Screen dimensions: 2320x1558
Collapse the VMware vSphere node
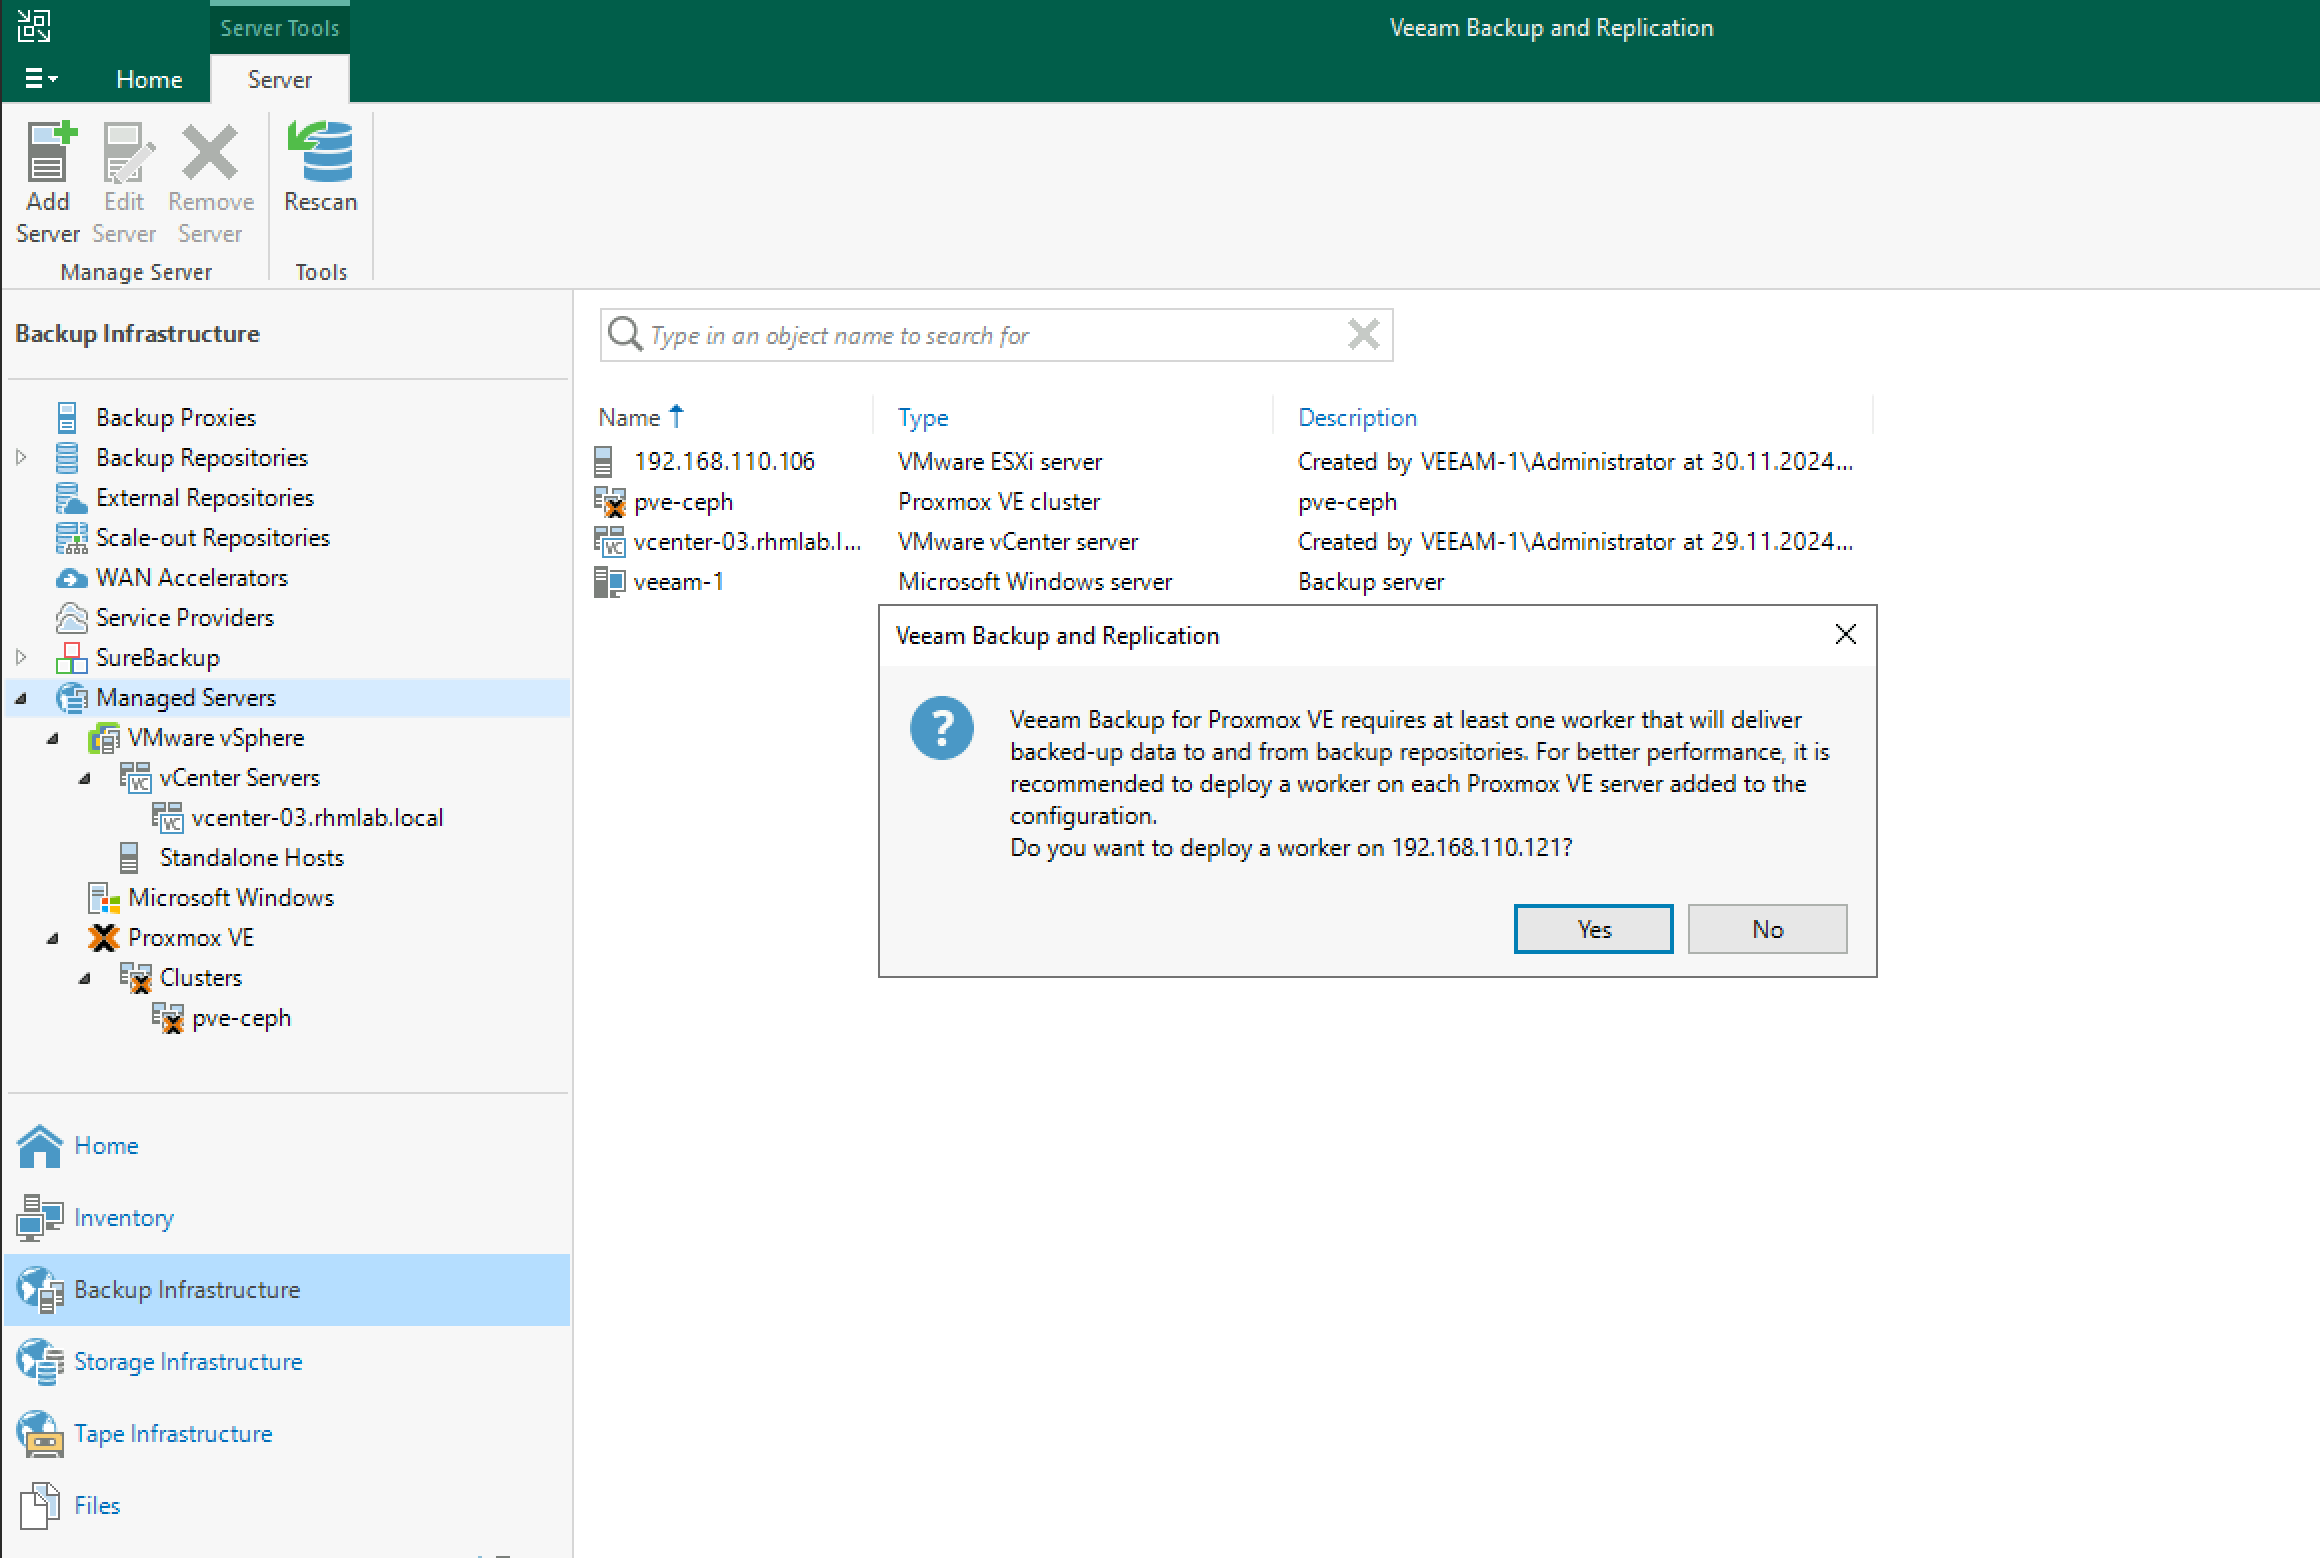pos(53,738)
